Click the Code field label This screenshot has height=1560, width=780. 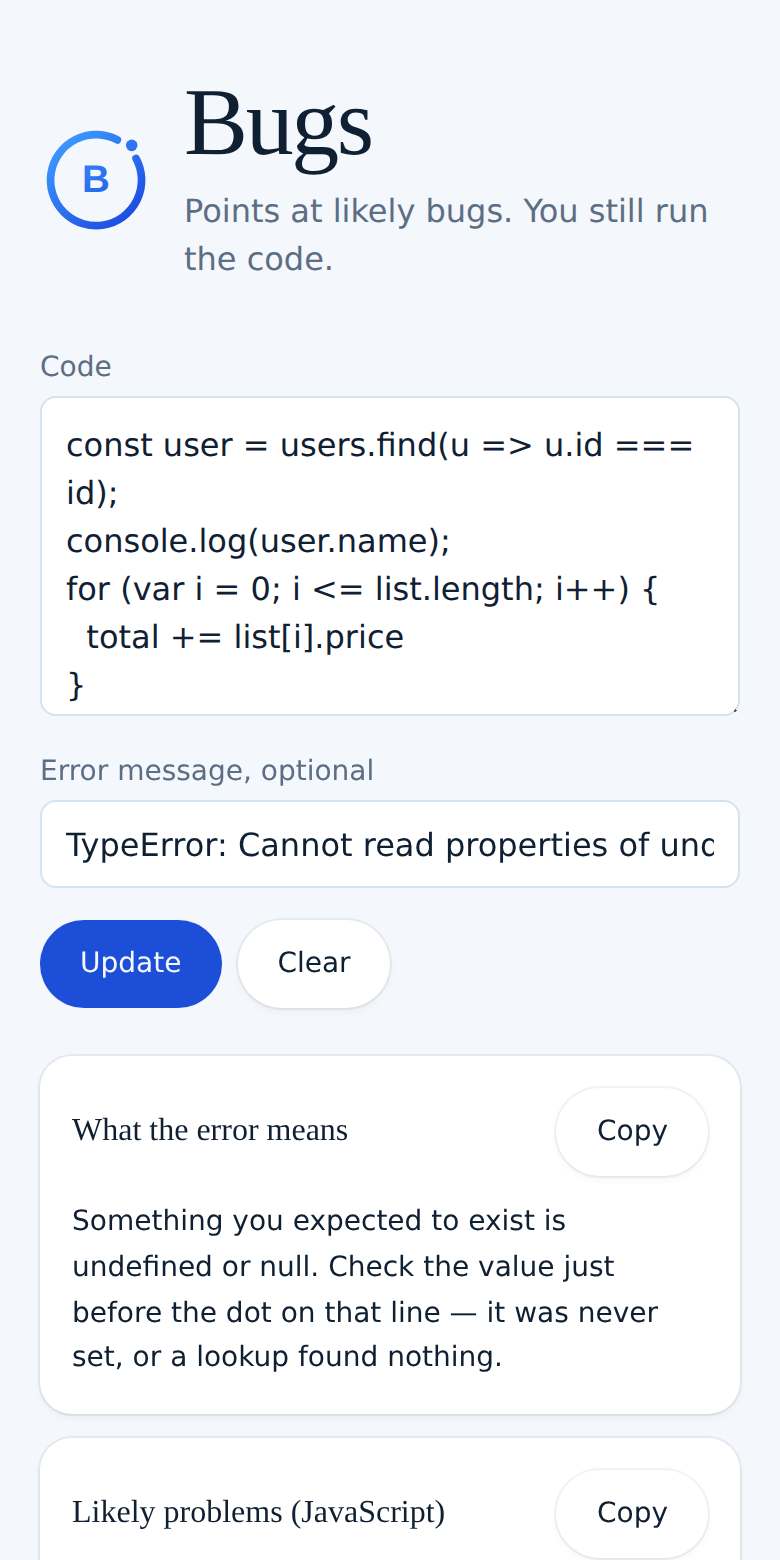click(x=76, y=366)
